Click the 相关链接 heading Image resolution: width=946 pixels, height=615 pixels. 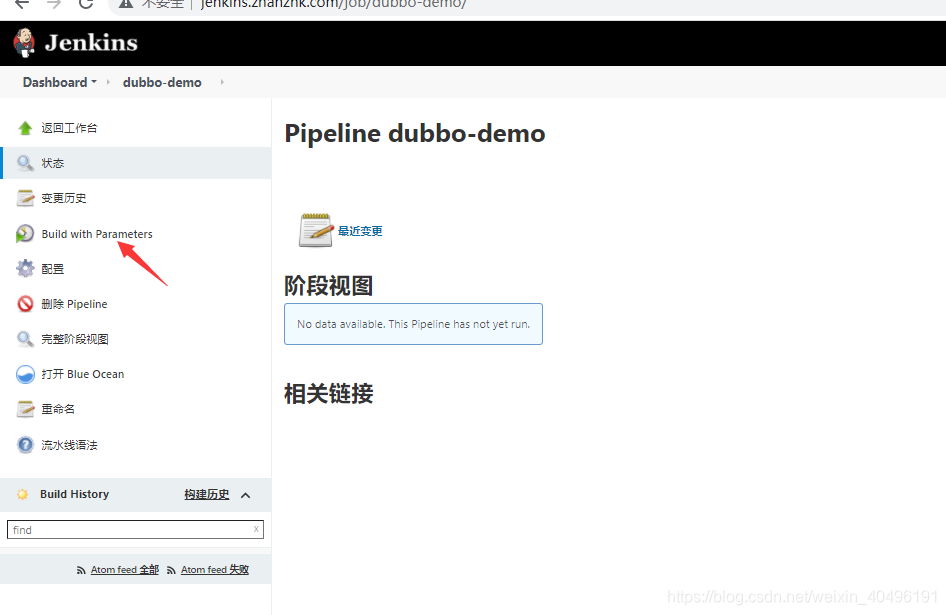(x=329, y=394)
